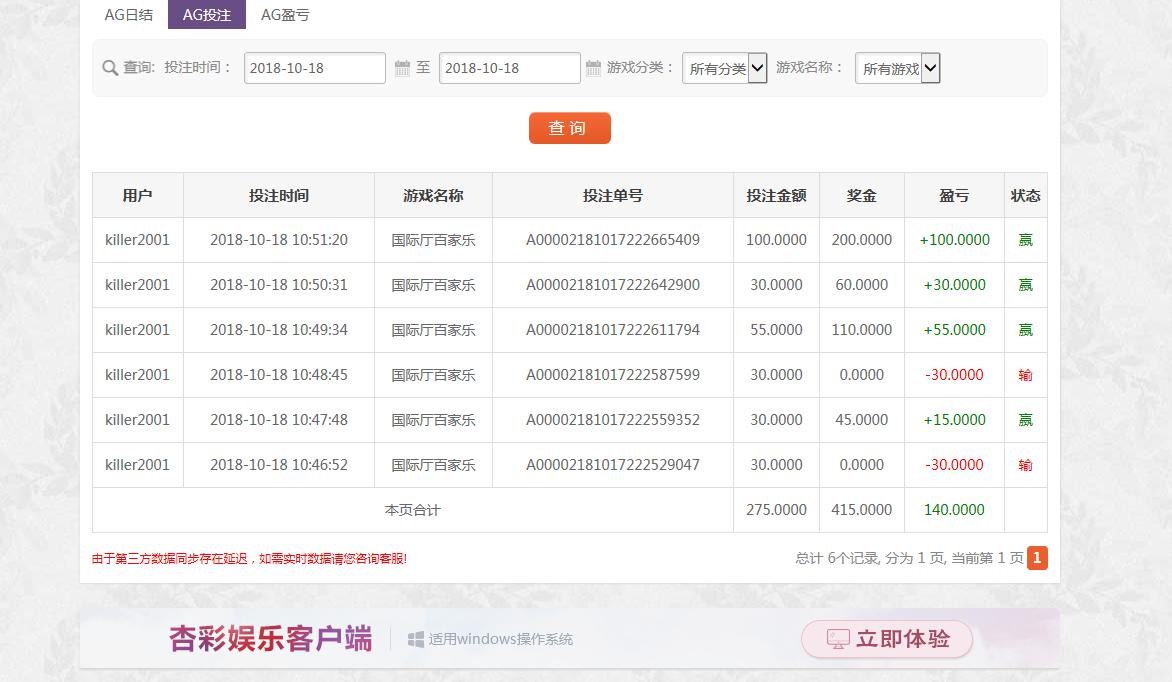Click the 盈亏 column header
Viewport: 1172px width, 682px height.
point(954,196)
